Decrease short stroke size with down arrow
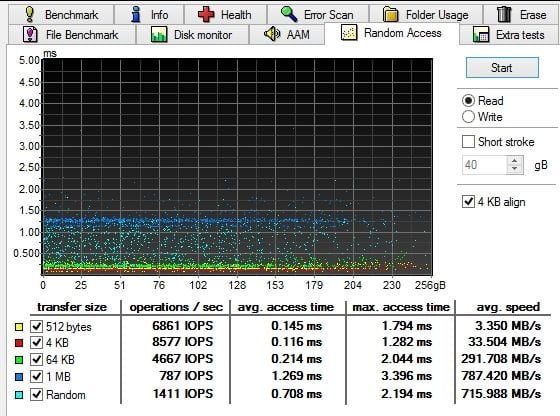Viewport: 560px width, 416px height. point(515,169)
